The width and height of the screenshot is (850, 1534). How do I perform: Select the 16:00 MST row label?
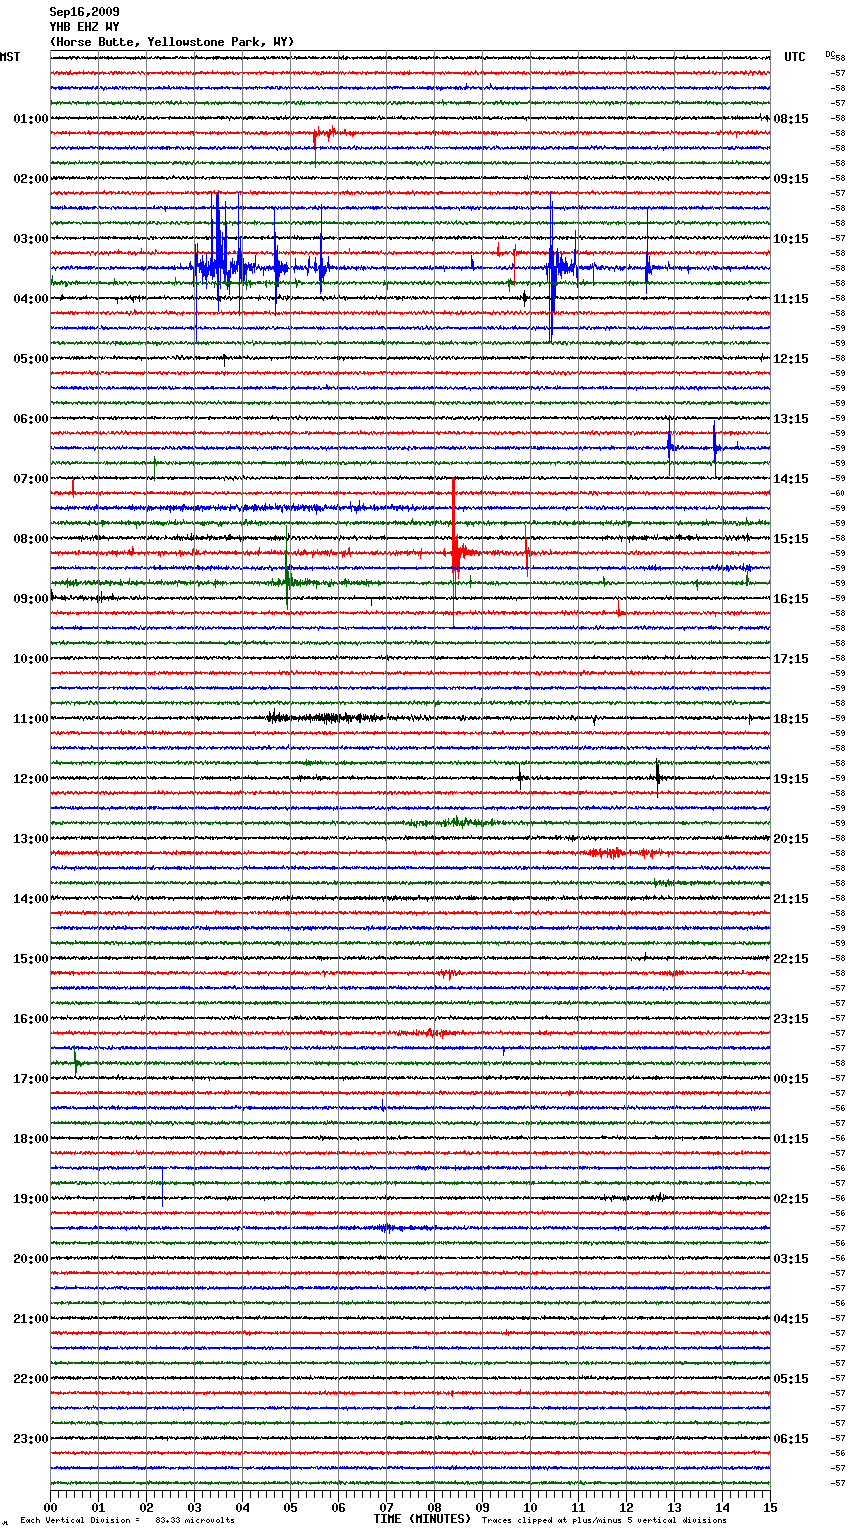(30, 1019)
